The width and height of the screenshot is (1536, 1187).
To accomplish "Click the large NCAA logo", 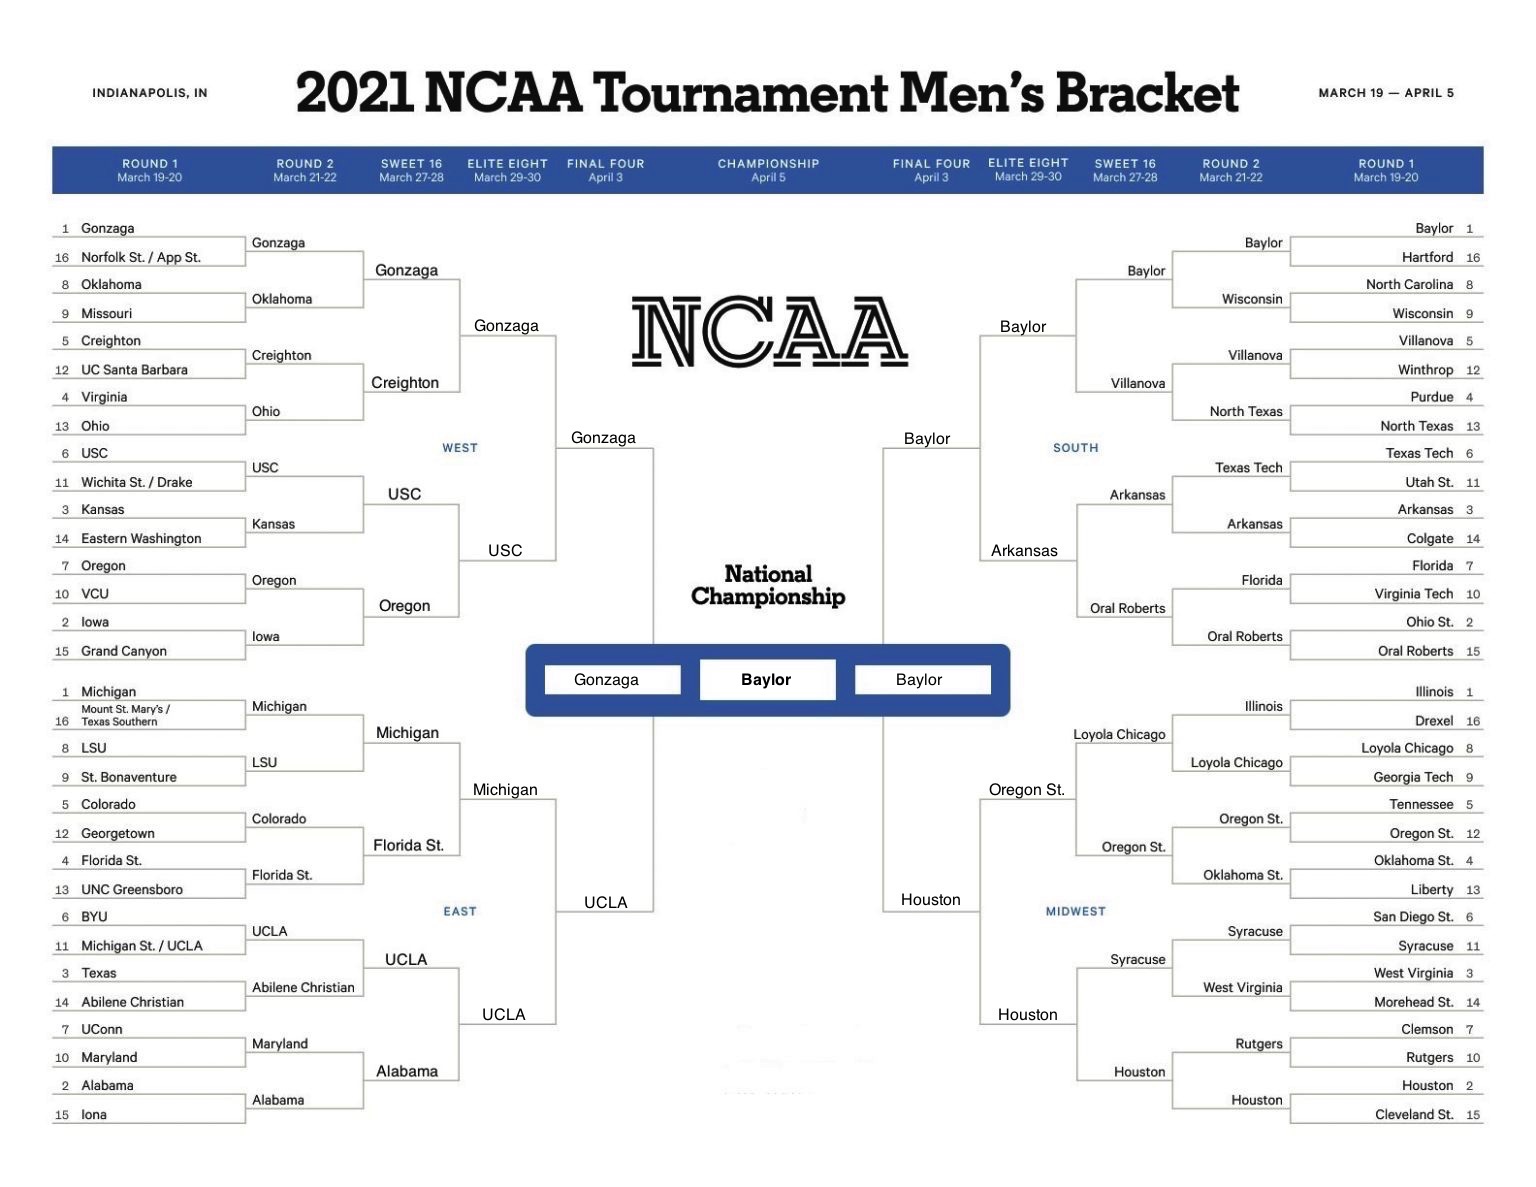I will pos(769,331).
